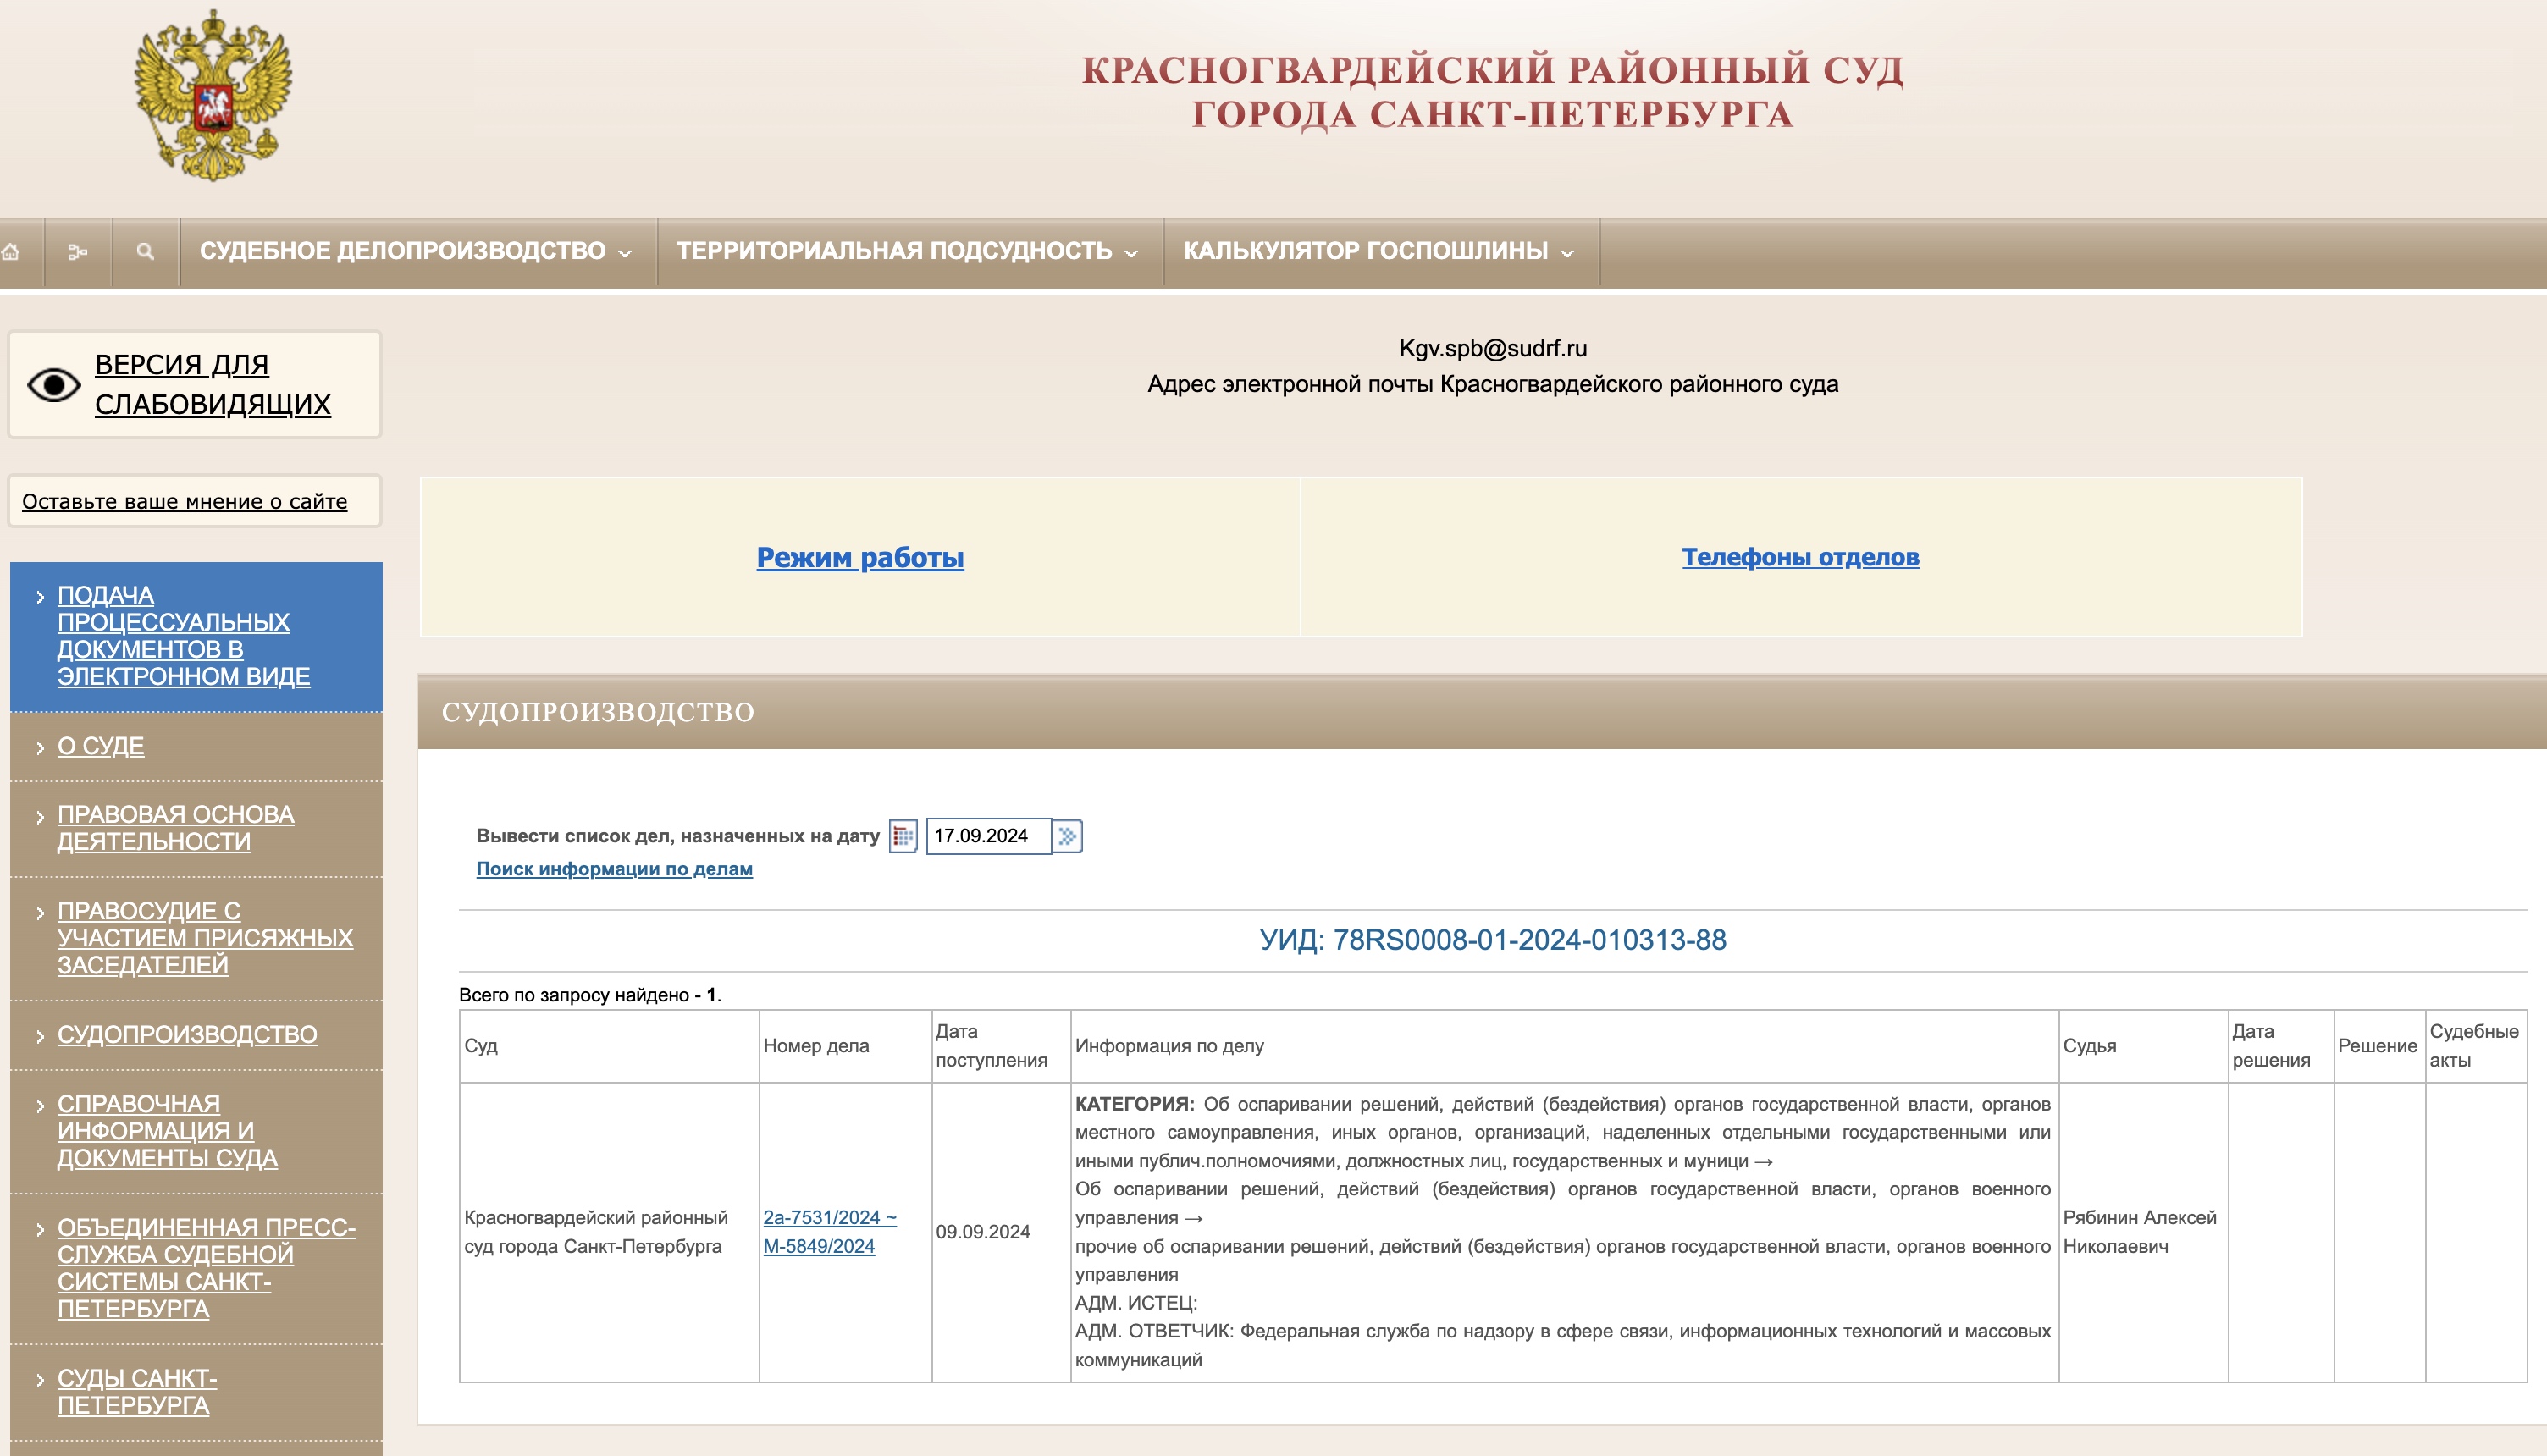Click the home icon in navigation bar
2547x1456 pixels.
click(x=11, y=252)
